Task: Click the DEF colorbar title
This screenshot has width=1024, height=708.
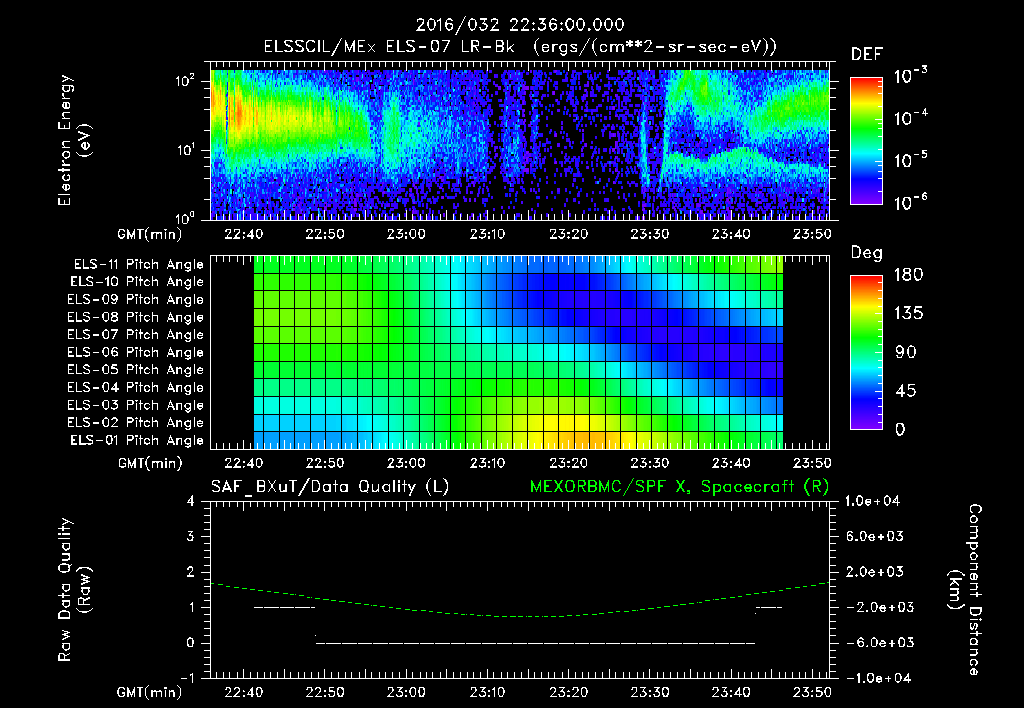Action: point(867,55)
